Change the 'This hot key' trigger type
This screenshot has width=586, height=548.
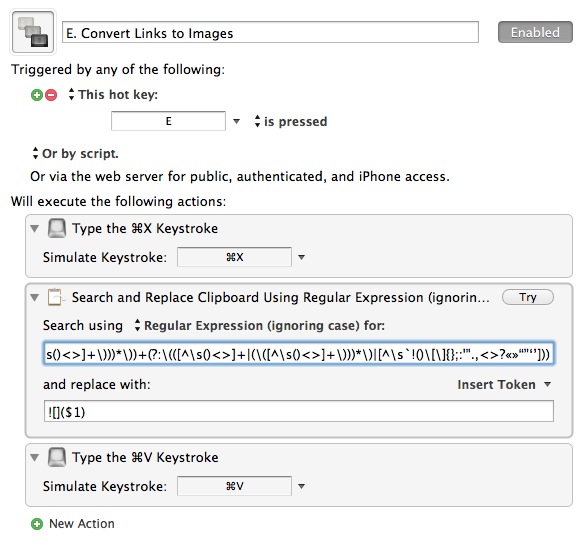tap(113, 95)
